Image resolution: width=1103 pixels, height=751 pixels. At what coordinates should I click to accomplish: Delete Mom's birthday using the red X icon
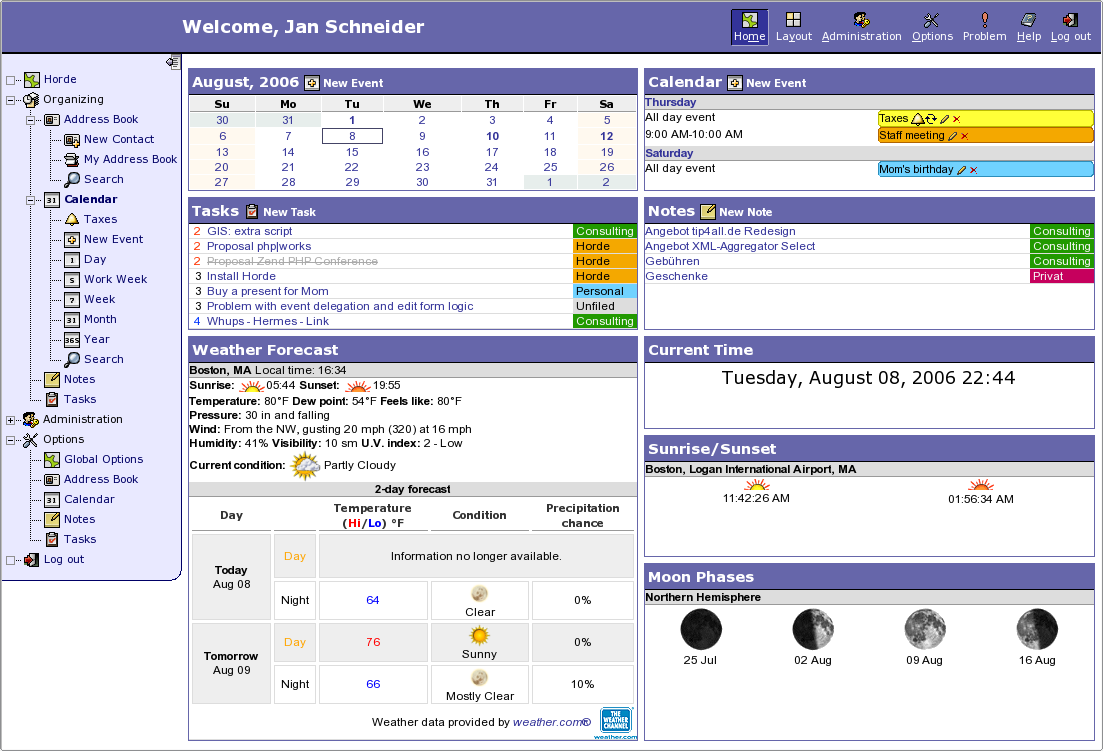(x=974, y=169)
